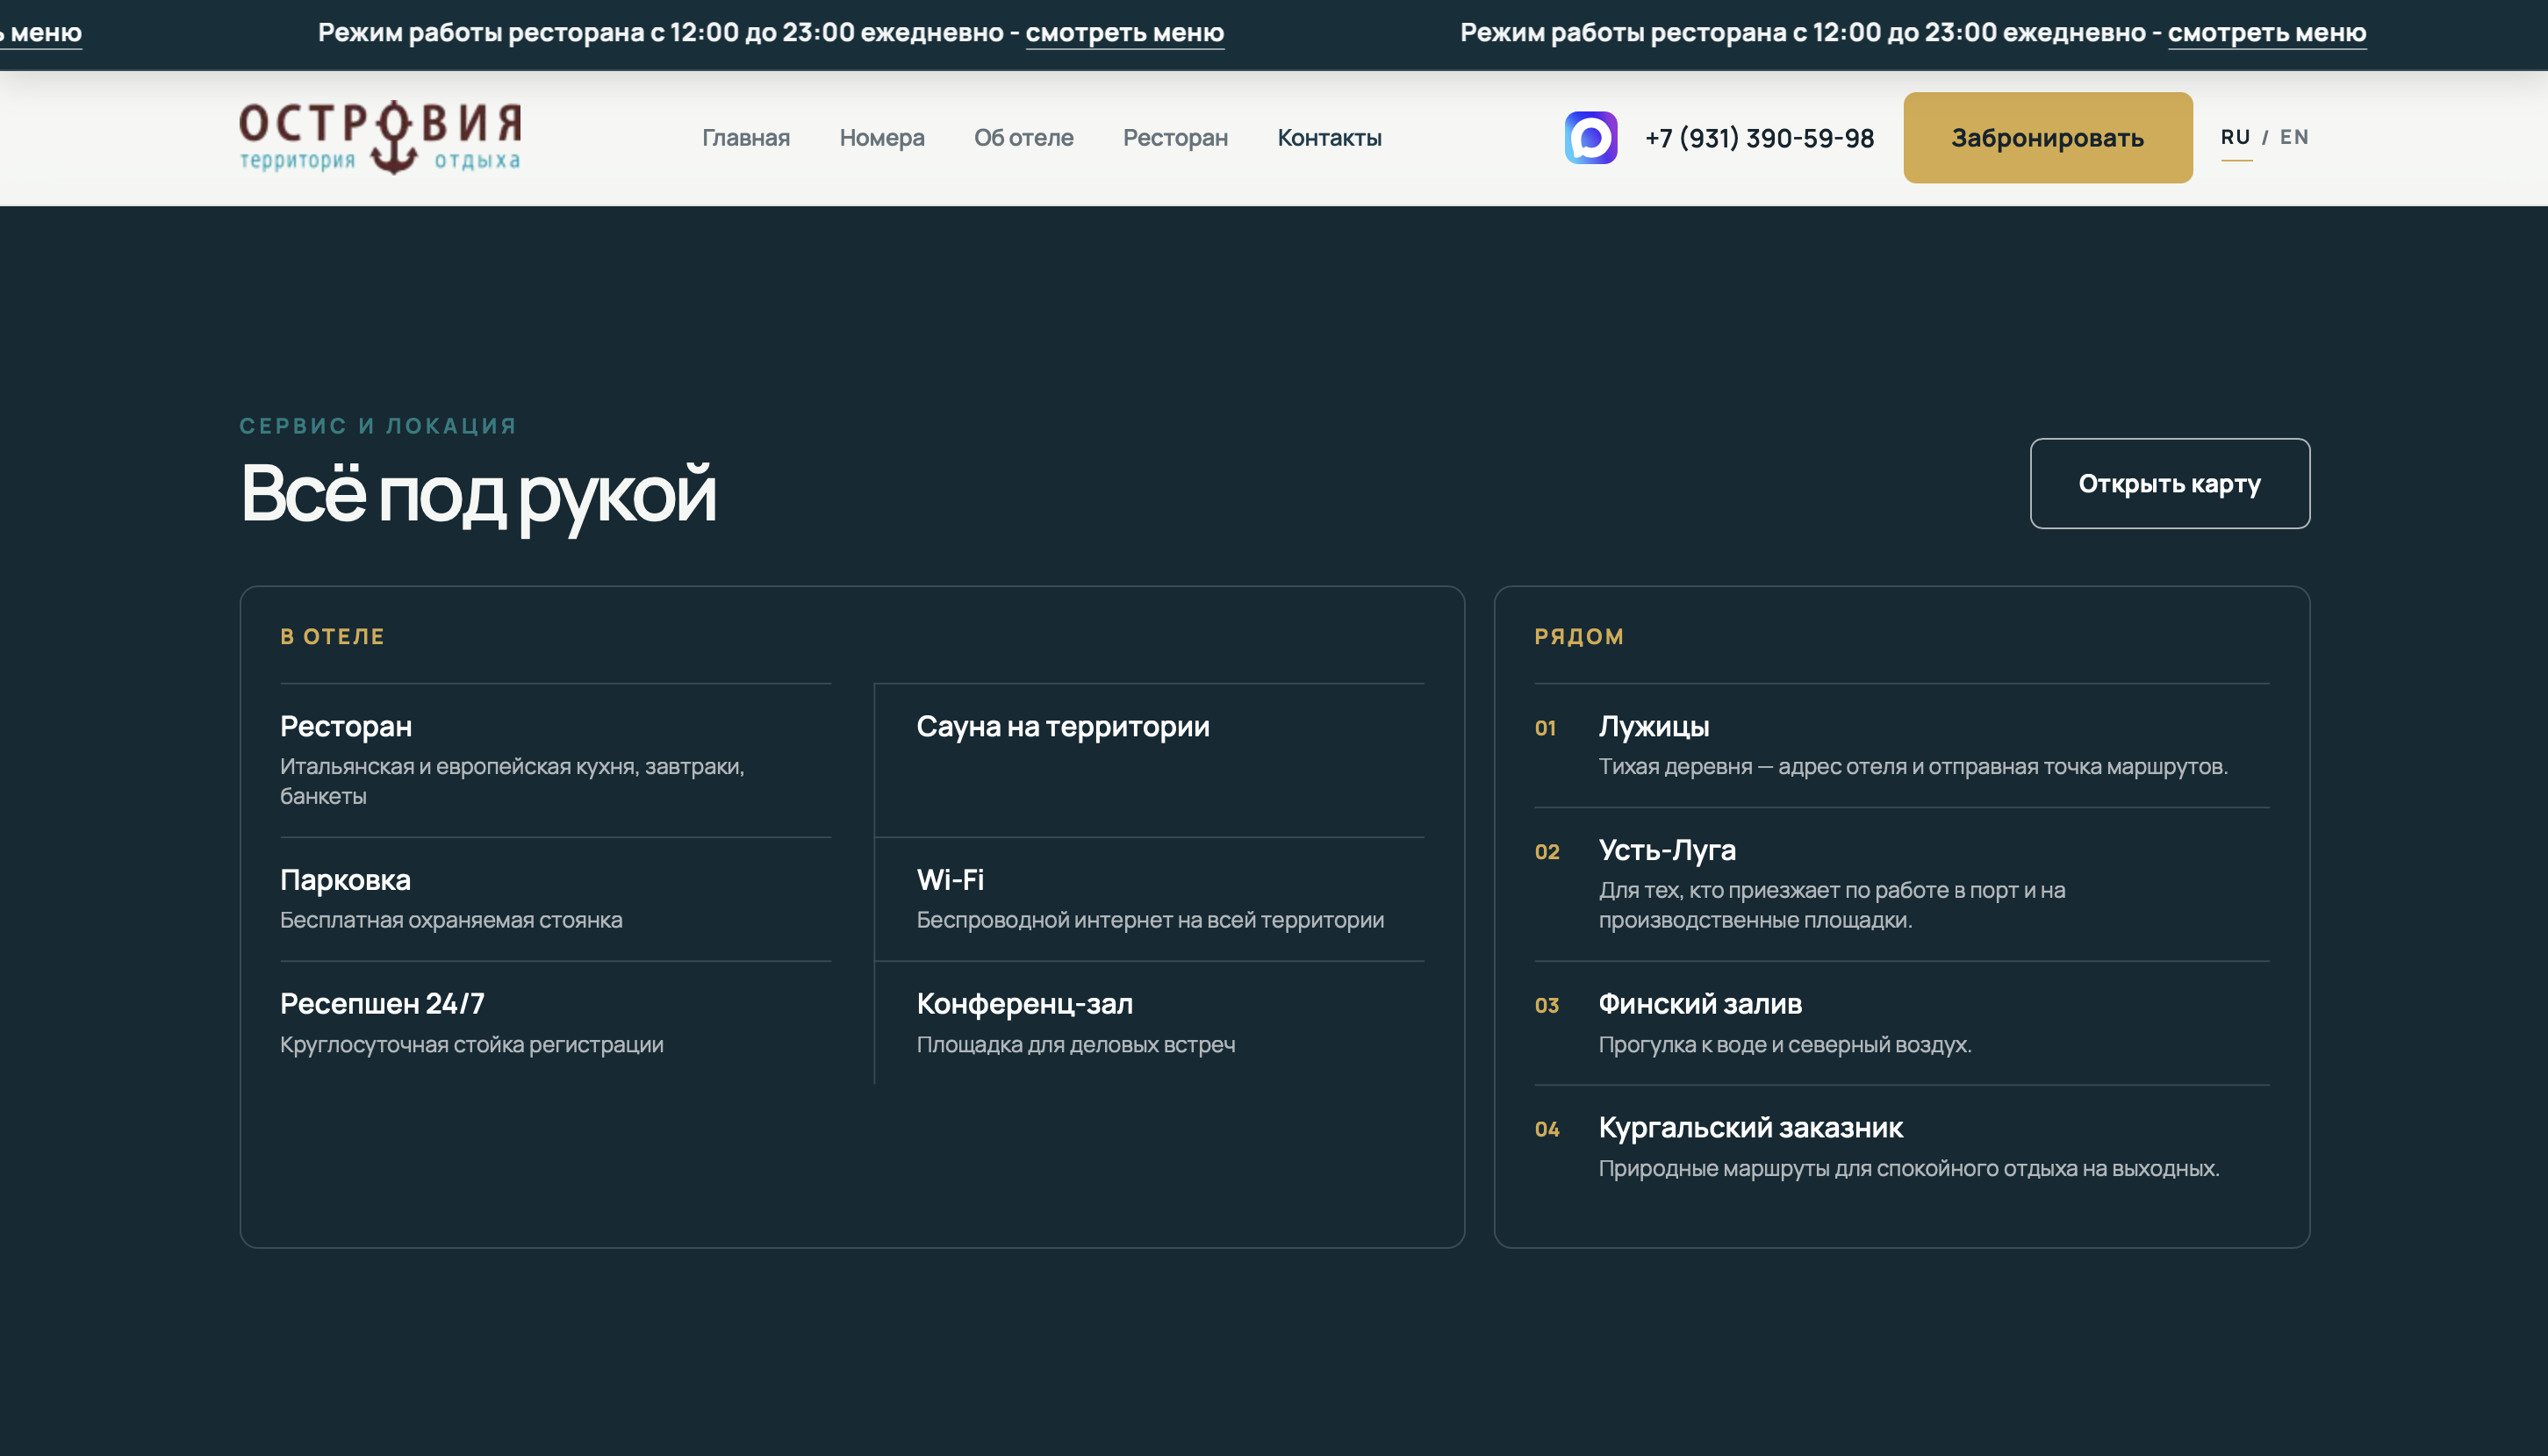
Task: Select the Ресепшен 24/7 title
Action: [x=382, y=1004]
